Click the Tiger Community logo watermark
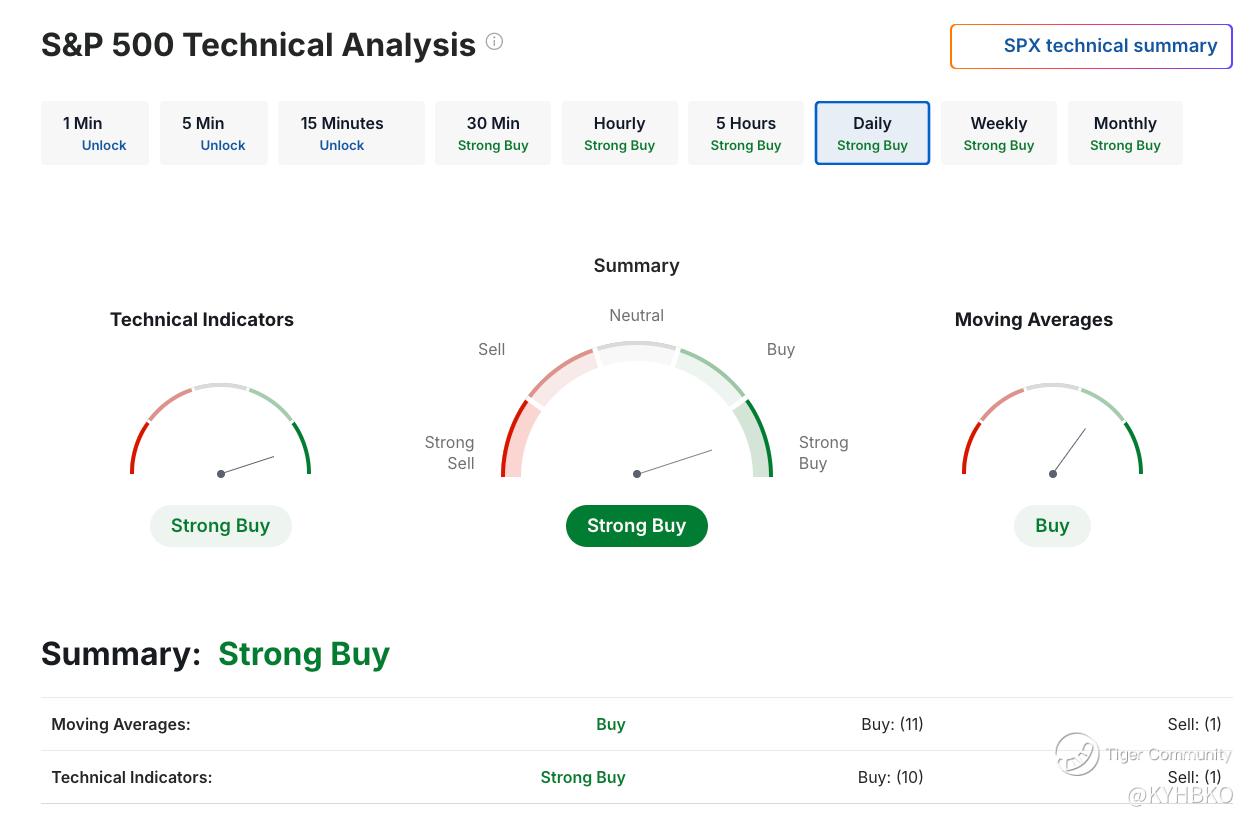Viewport: 1258px width, 824px height. pos(1078,754)
